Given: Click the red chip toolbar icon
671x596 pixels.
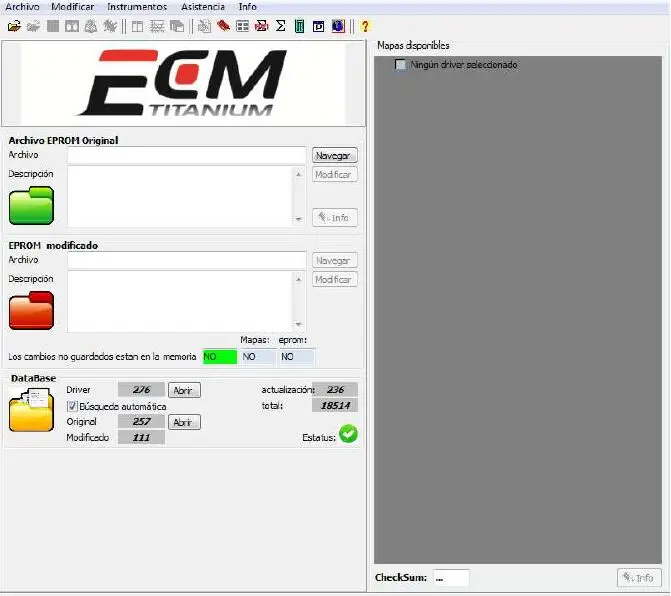Looking at the screenshot, I should pyautogui.click(x=223, y=27).
